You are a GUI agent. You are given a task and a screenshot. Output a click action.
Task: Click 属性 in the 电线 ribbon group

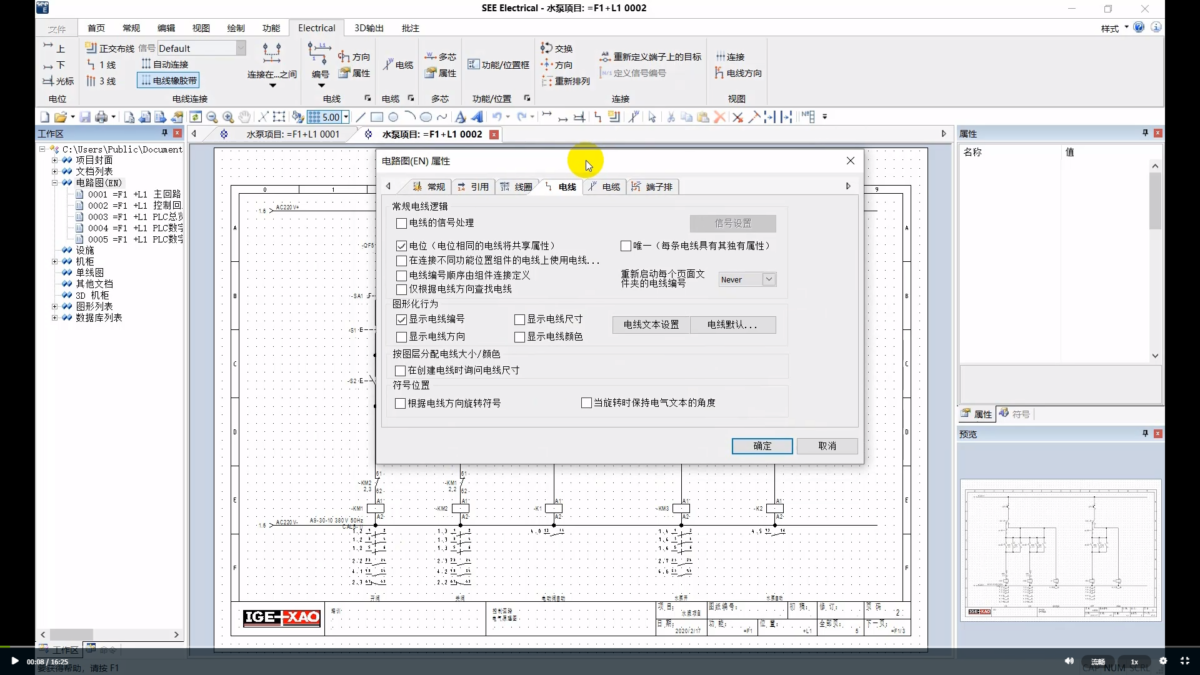tap(354, 73)
